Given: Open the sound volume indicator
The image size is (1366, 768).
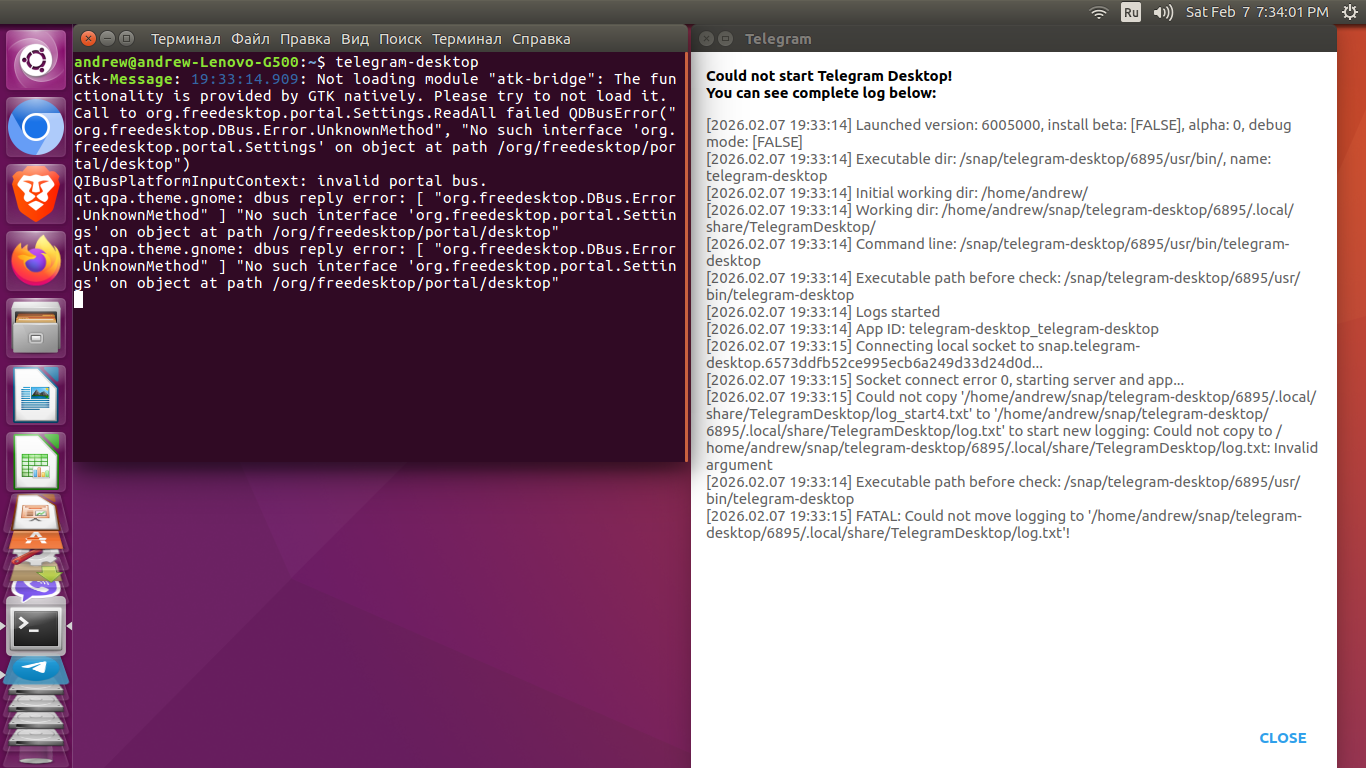Looking at the screenshot, I should click(x=1163, y=12).
